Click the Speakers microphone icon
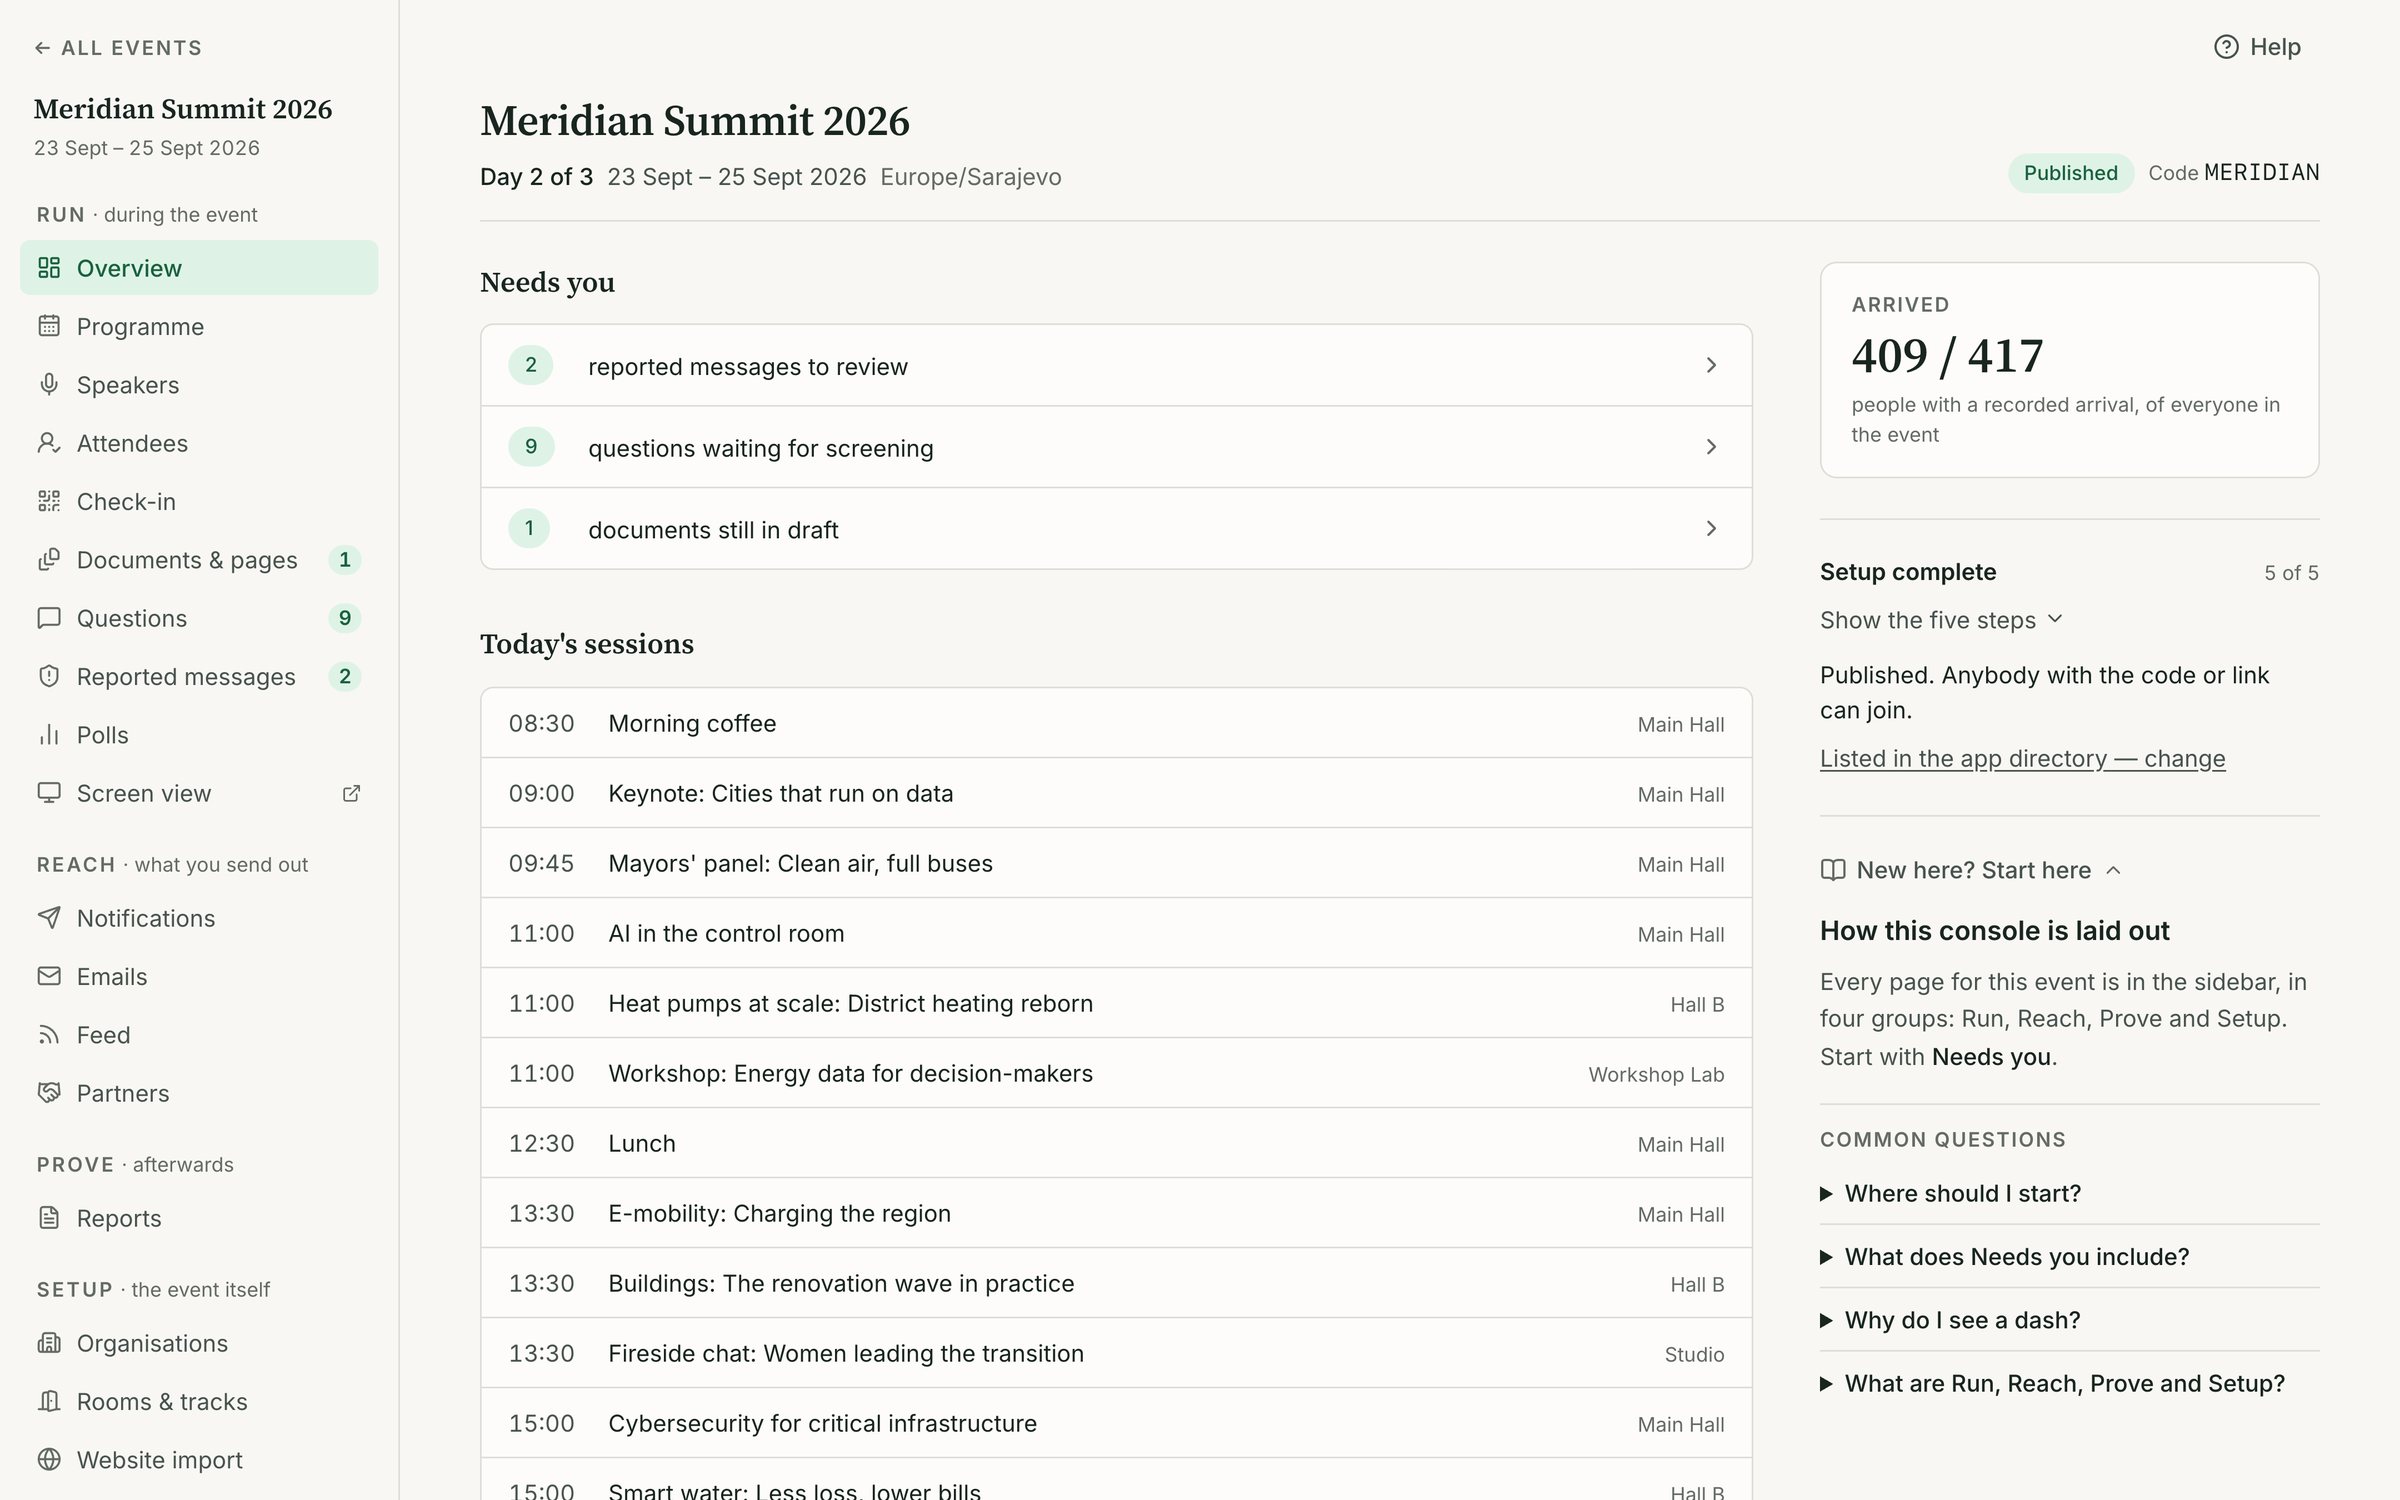Screen dimensions: 2400x1500 pos(49,385)
